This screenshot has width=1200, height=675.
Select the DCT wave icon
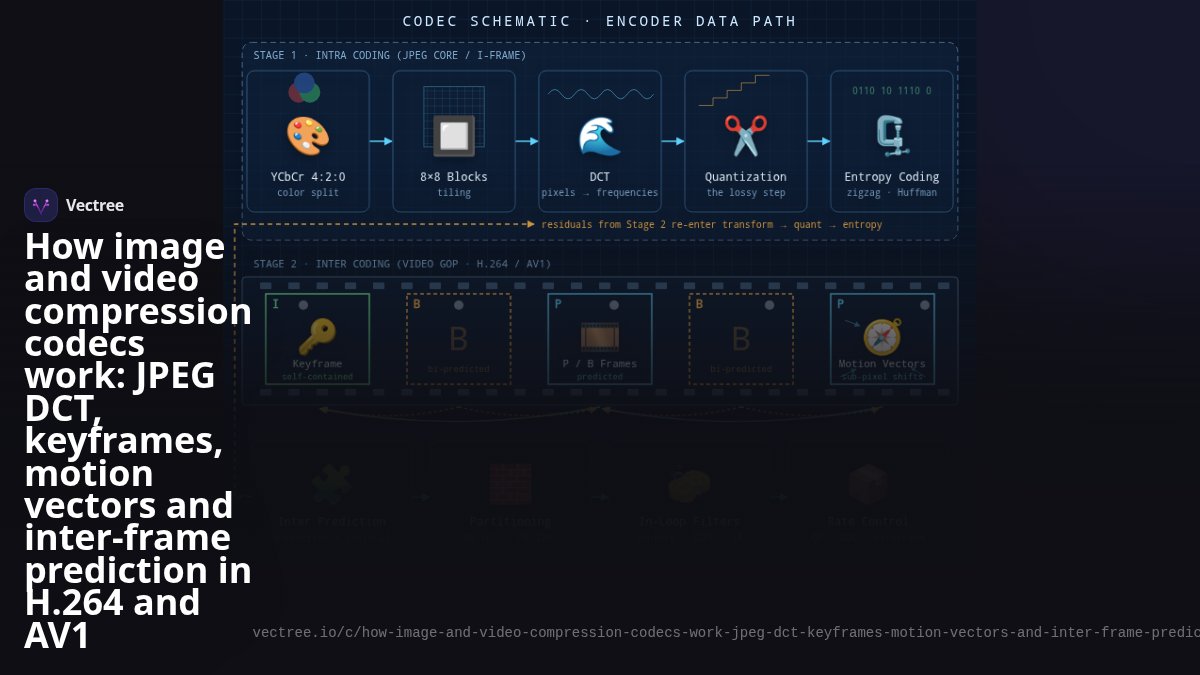pos(600,136)
